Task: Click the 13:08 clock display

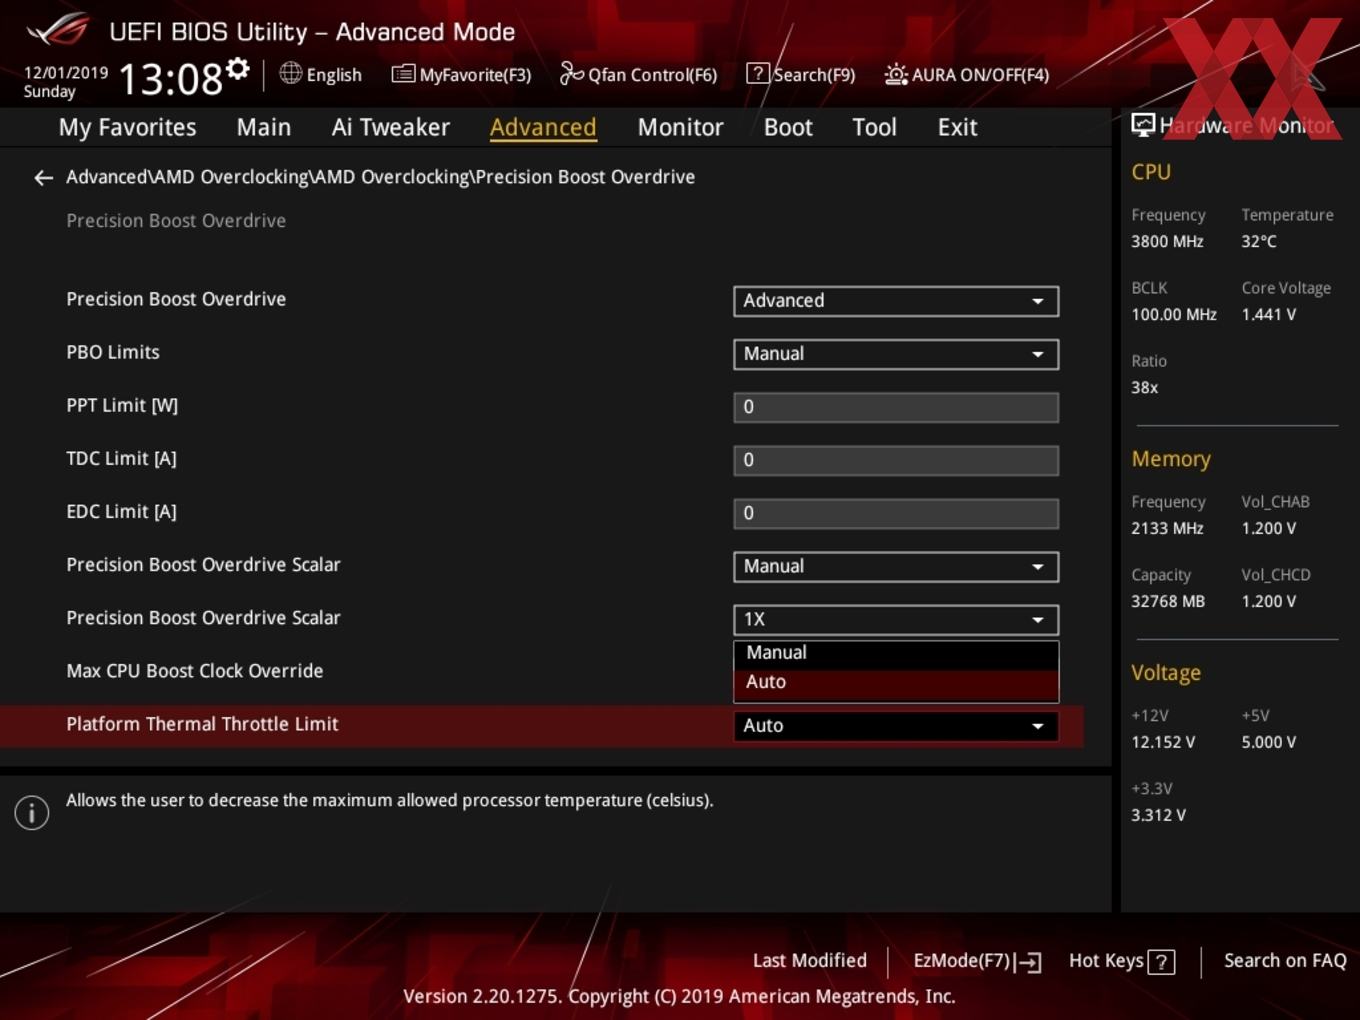Action: [171, 79]
